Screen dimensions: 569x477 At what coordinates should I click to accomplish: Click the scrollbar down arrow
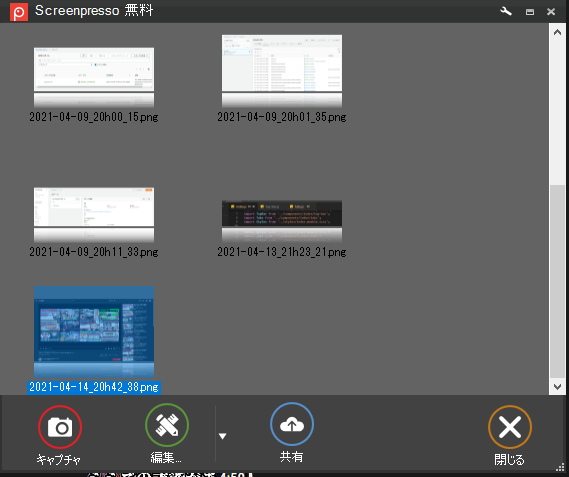(557, 387)
